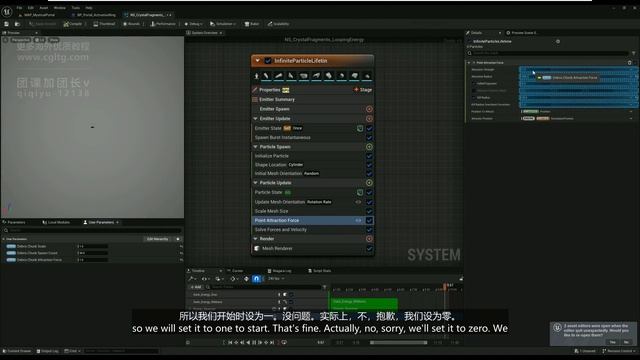Click the Bounds toolbar button
This screenshot has width=640, height=360.
pos(131,24)
